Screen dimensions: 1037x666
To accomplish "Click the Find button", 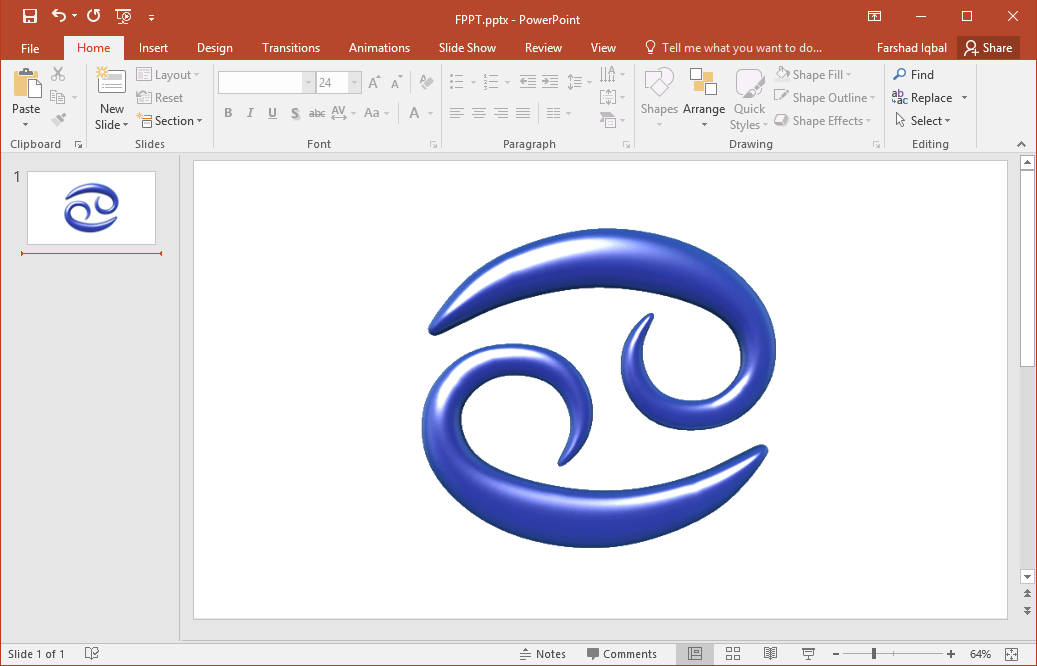I will click(x=913, y=75).
